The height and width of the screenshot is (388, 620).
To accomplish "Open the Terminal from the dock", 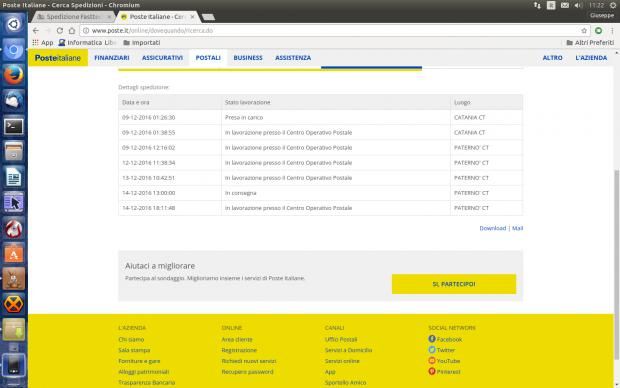I will click(x=13, y=126).
